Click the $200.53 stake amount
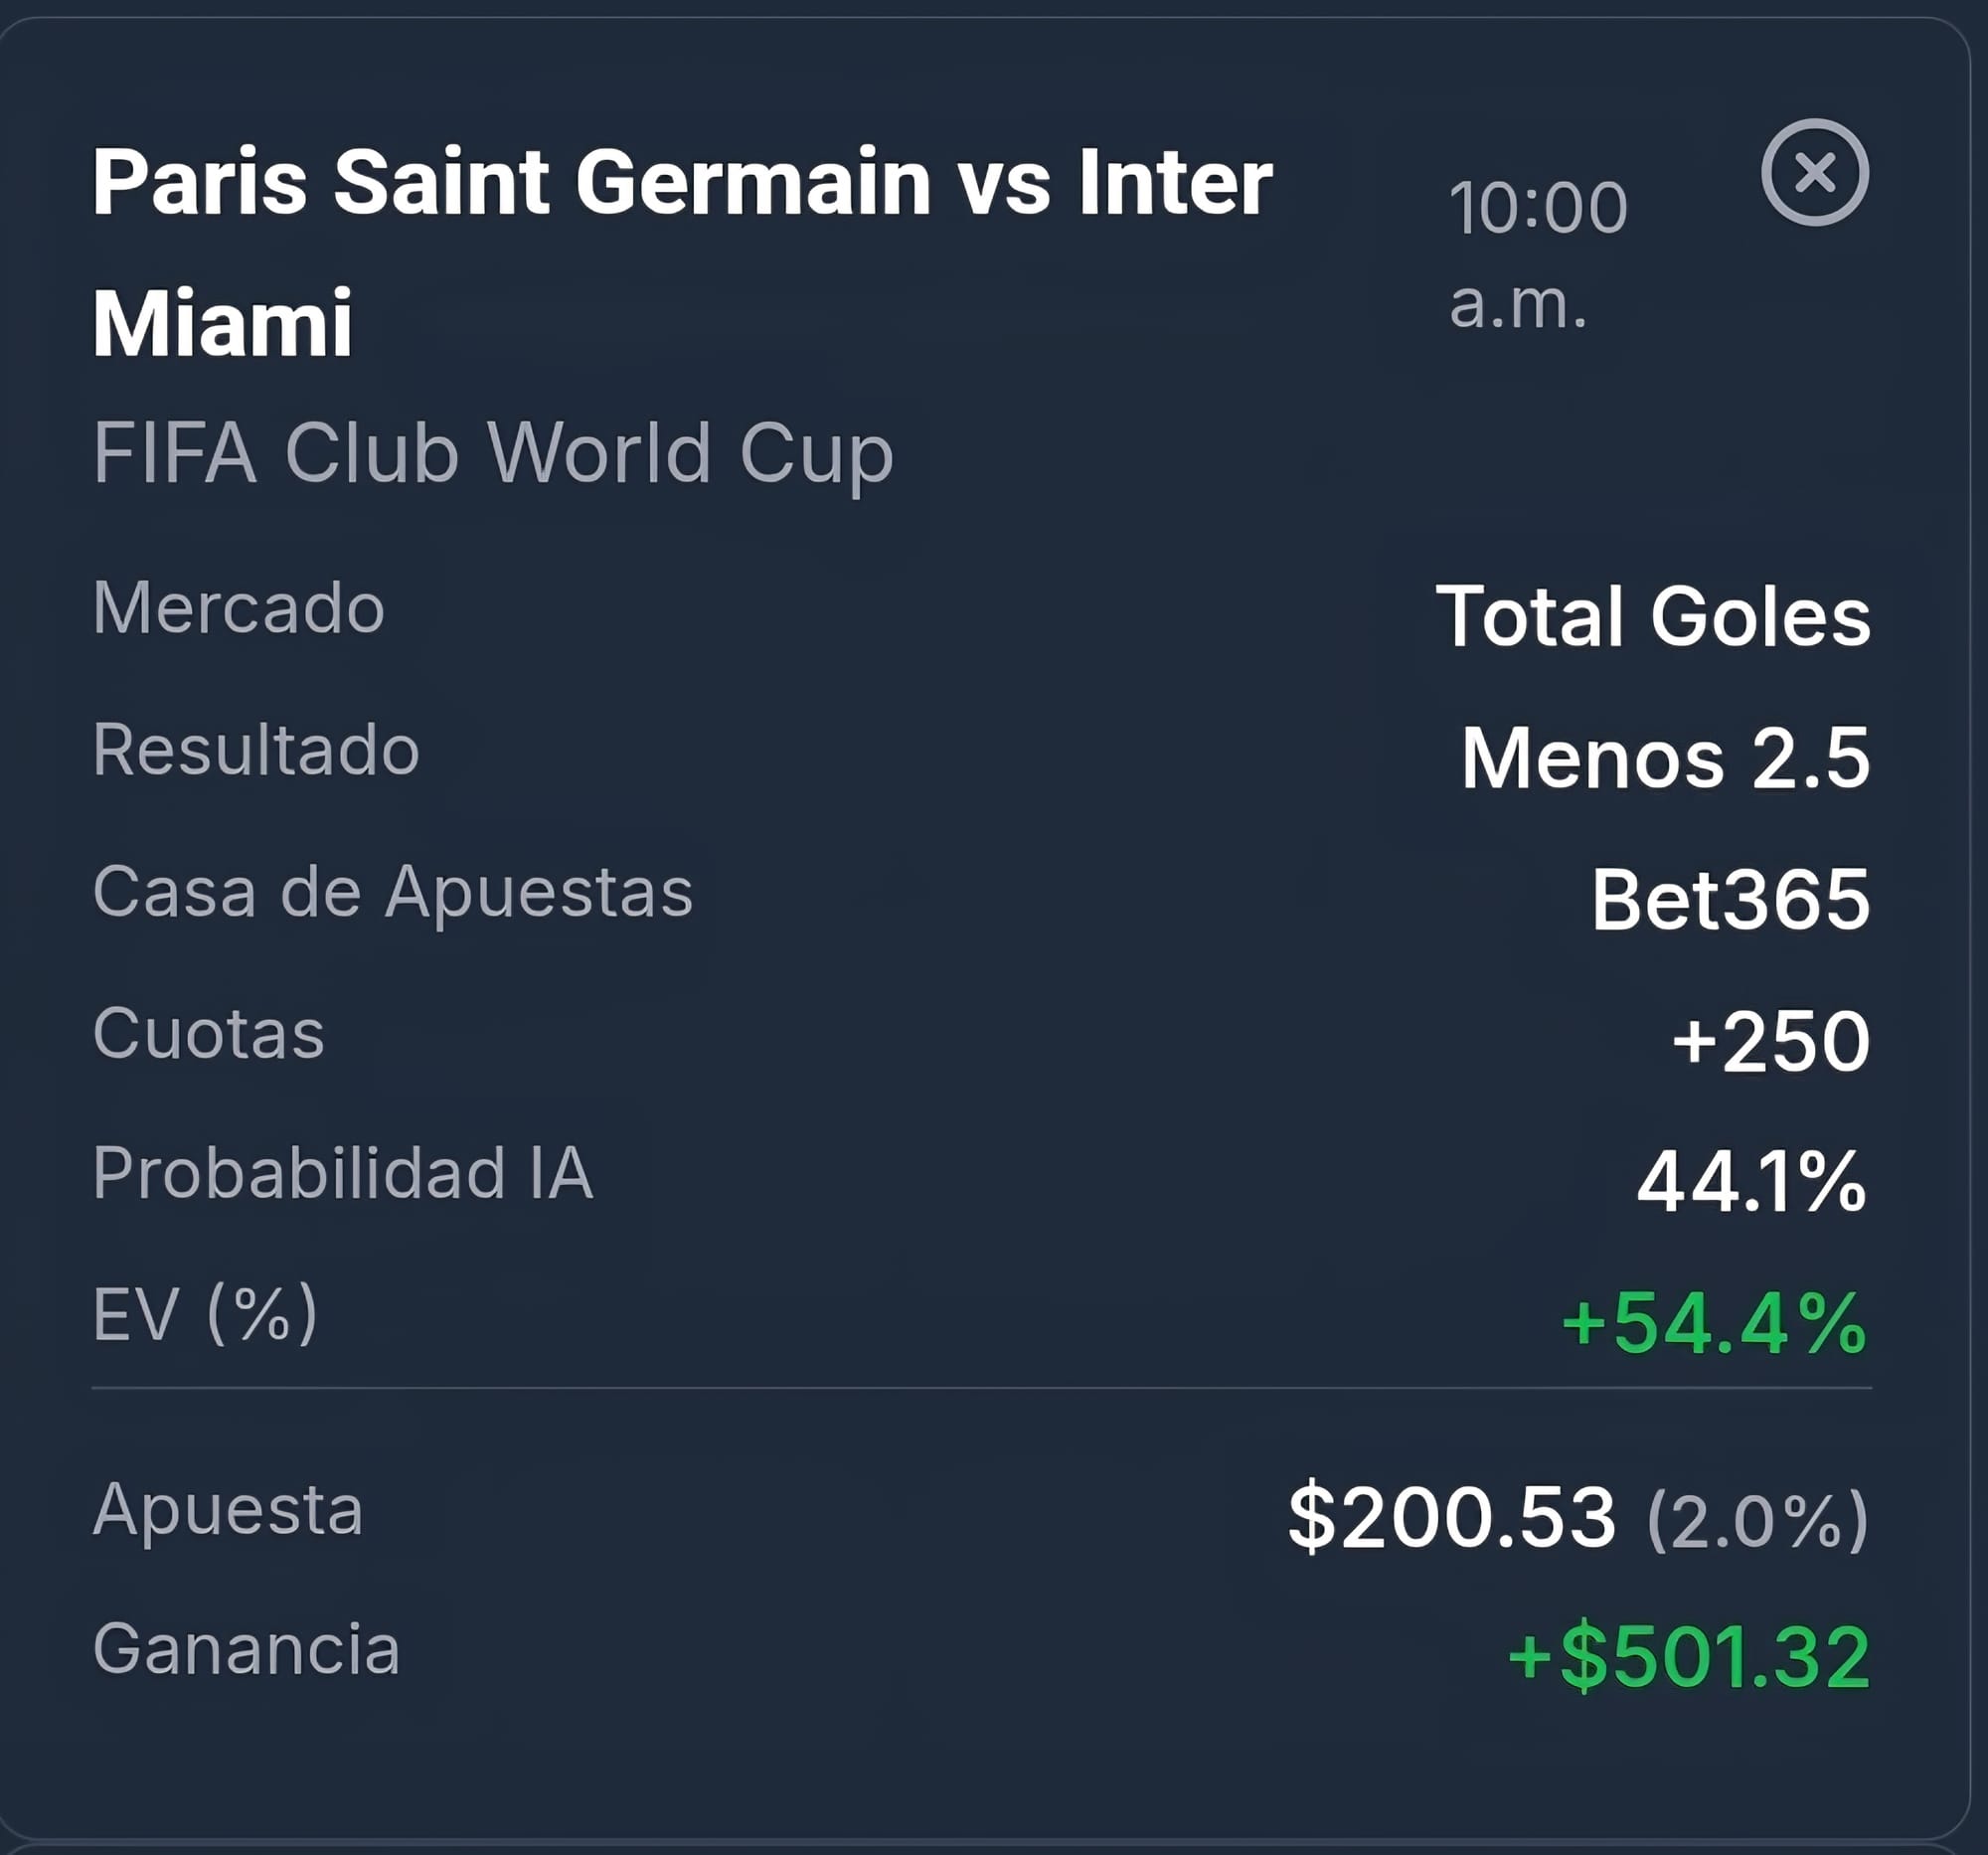 click(x=1451, y=1518)
